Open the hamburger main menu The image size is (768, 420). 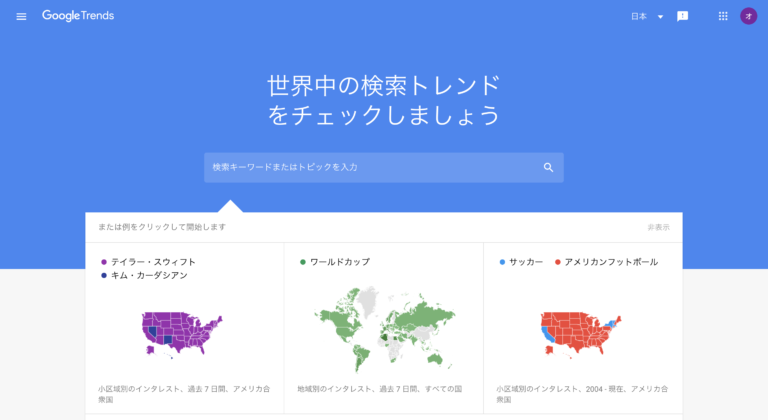[21, 17]
